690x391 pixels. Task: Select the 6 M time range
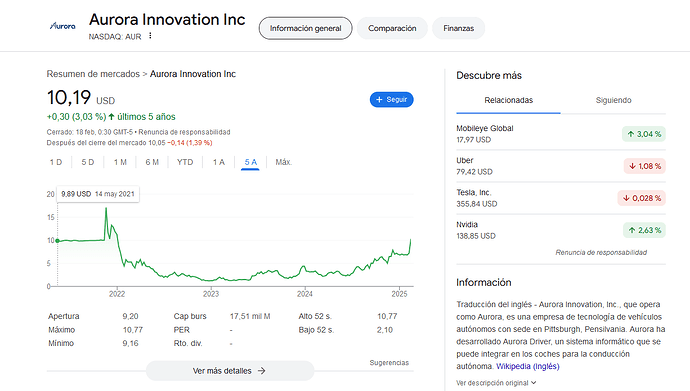point(152,162)
